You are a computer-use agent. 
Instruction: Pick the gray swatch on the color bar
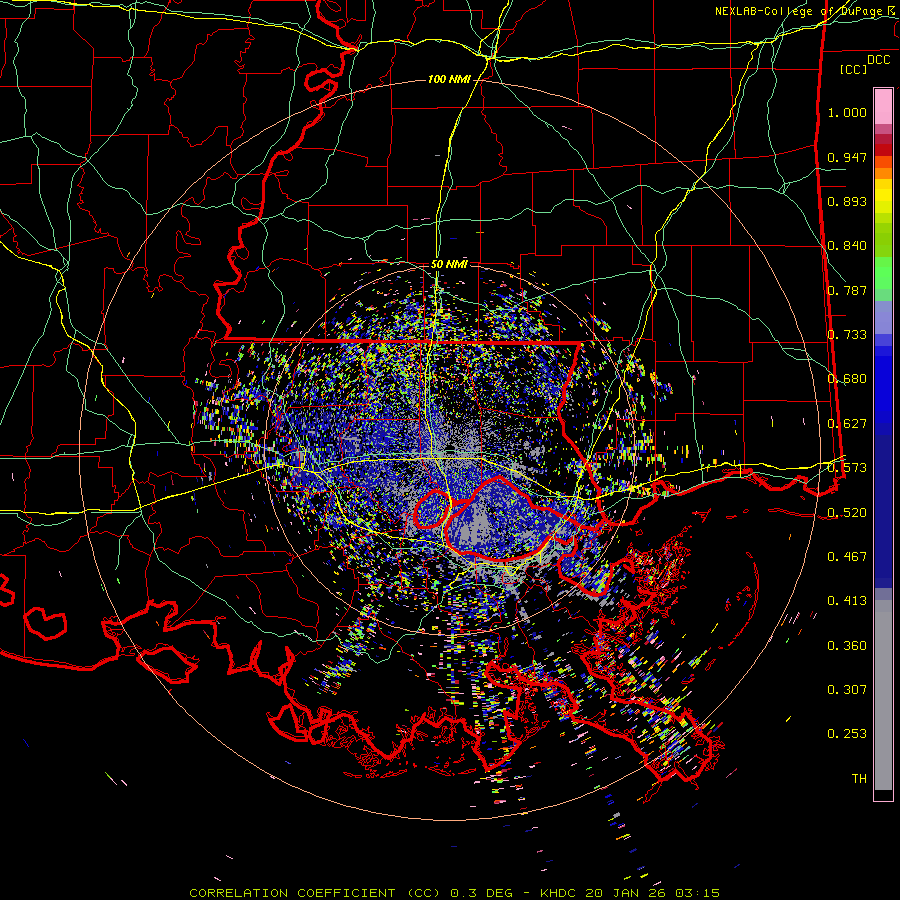click(883, 695)
